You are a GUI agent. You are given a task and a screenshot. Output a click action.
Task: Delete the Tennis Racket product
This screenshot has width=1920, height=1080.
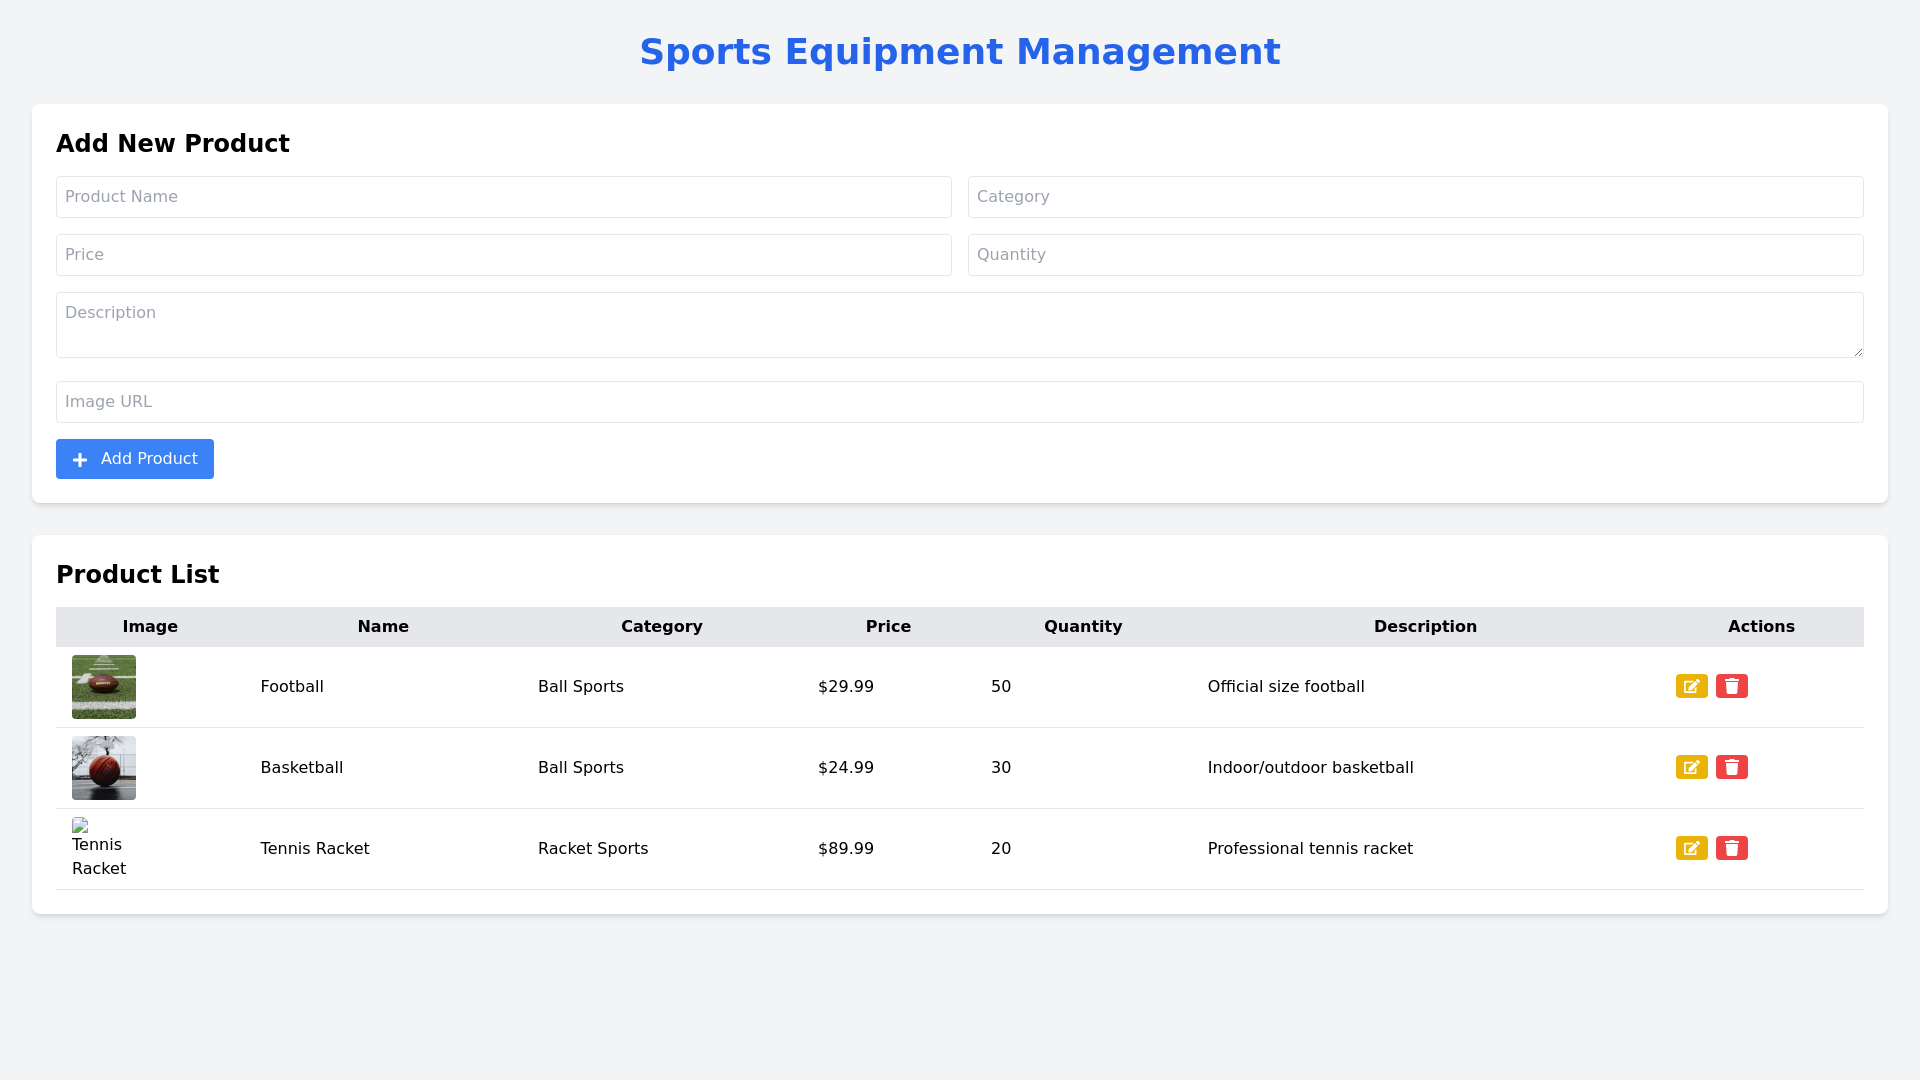pyautogui.click(x=1731, y=848)
